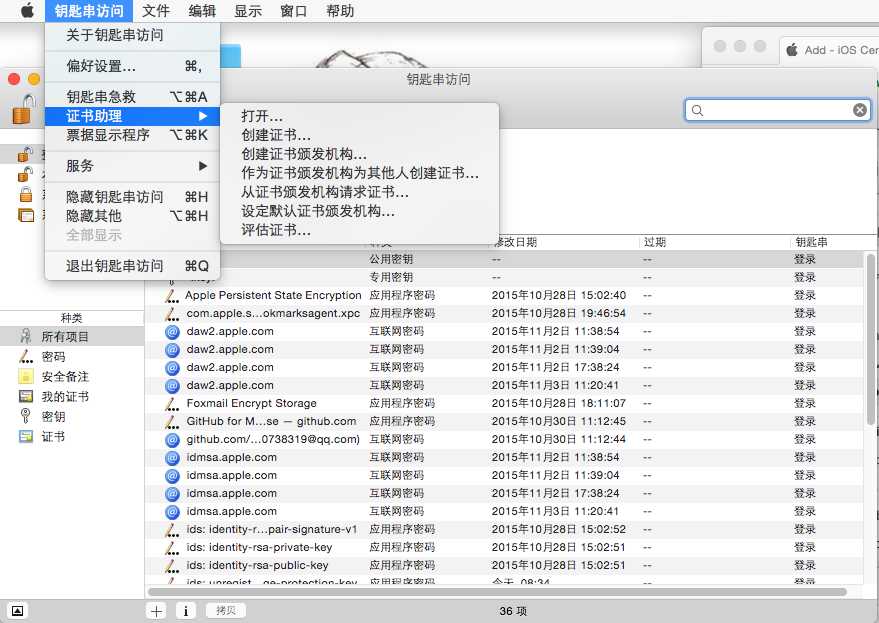Viewport: 879px width, 623px height.
Task: Choose 退出钥匙串访问 menu item
Action: pyautogui.click(x=131, y=266)
